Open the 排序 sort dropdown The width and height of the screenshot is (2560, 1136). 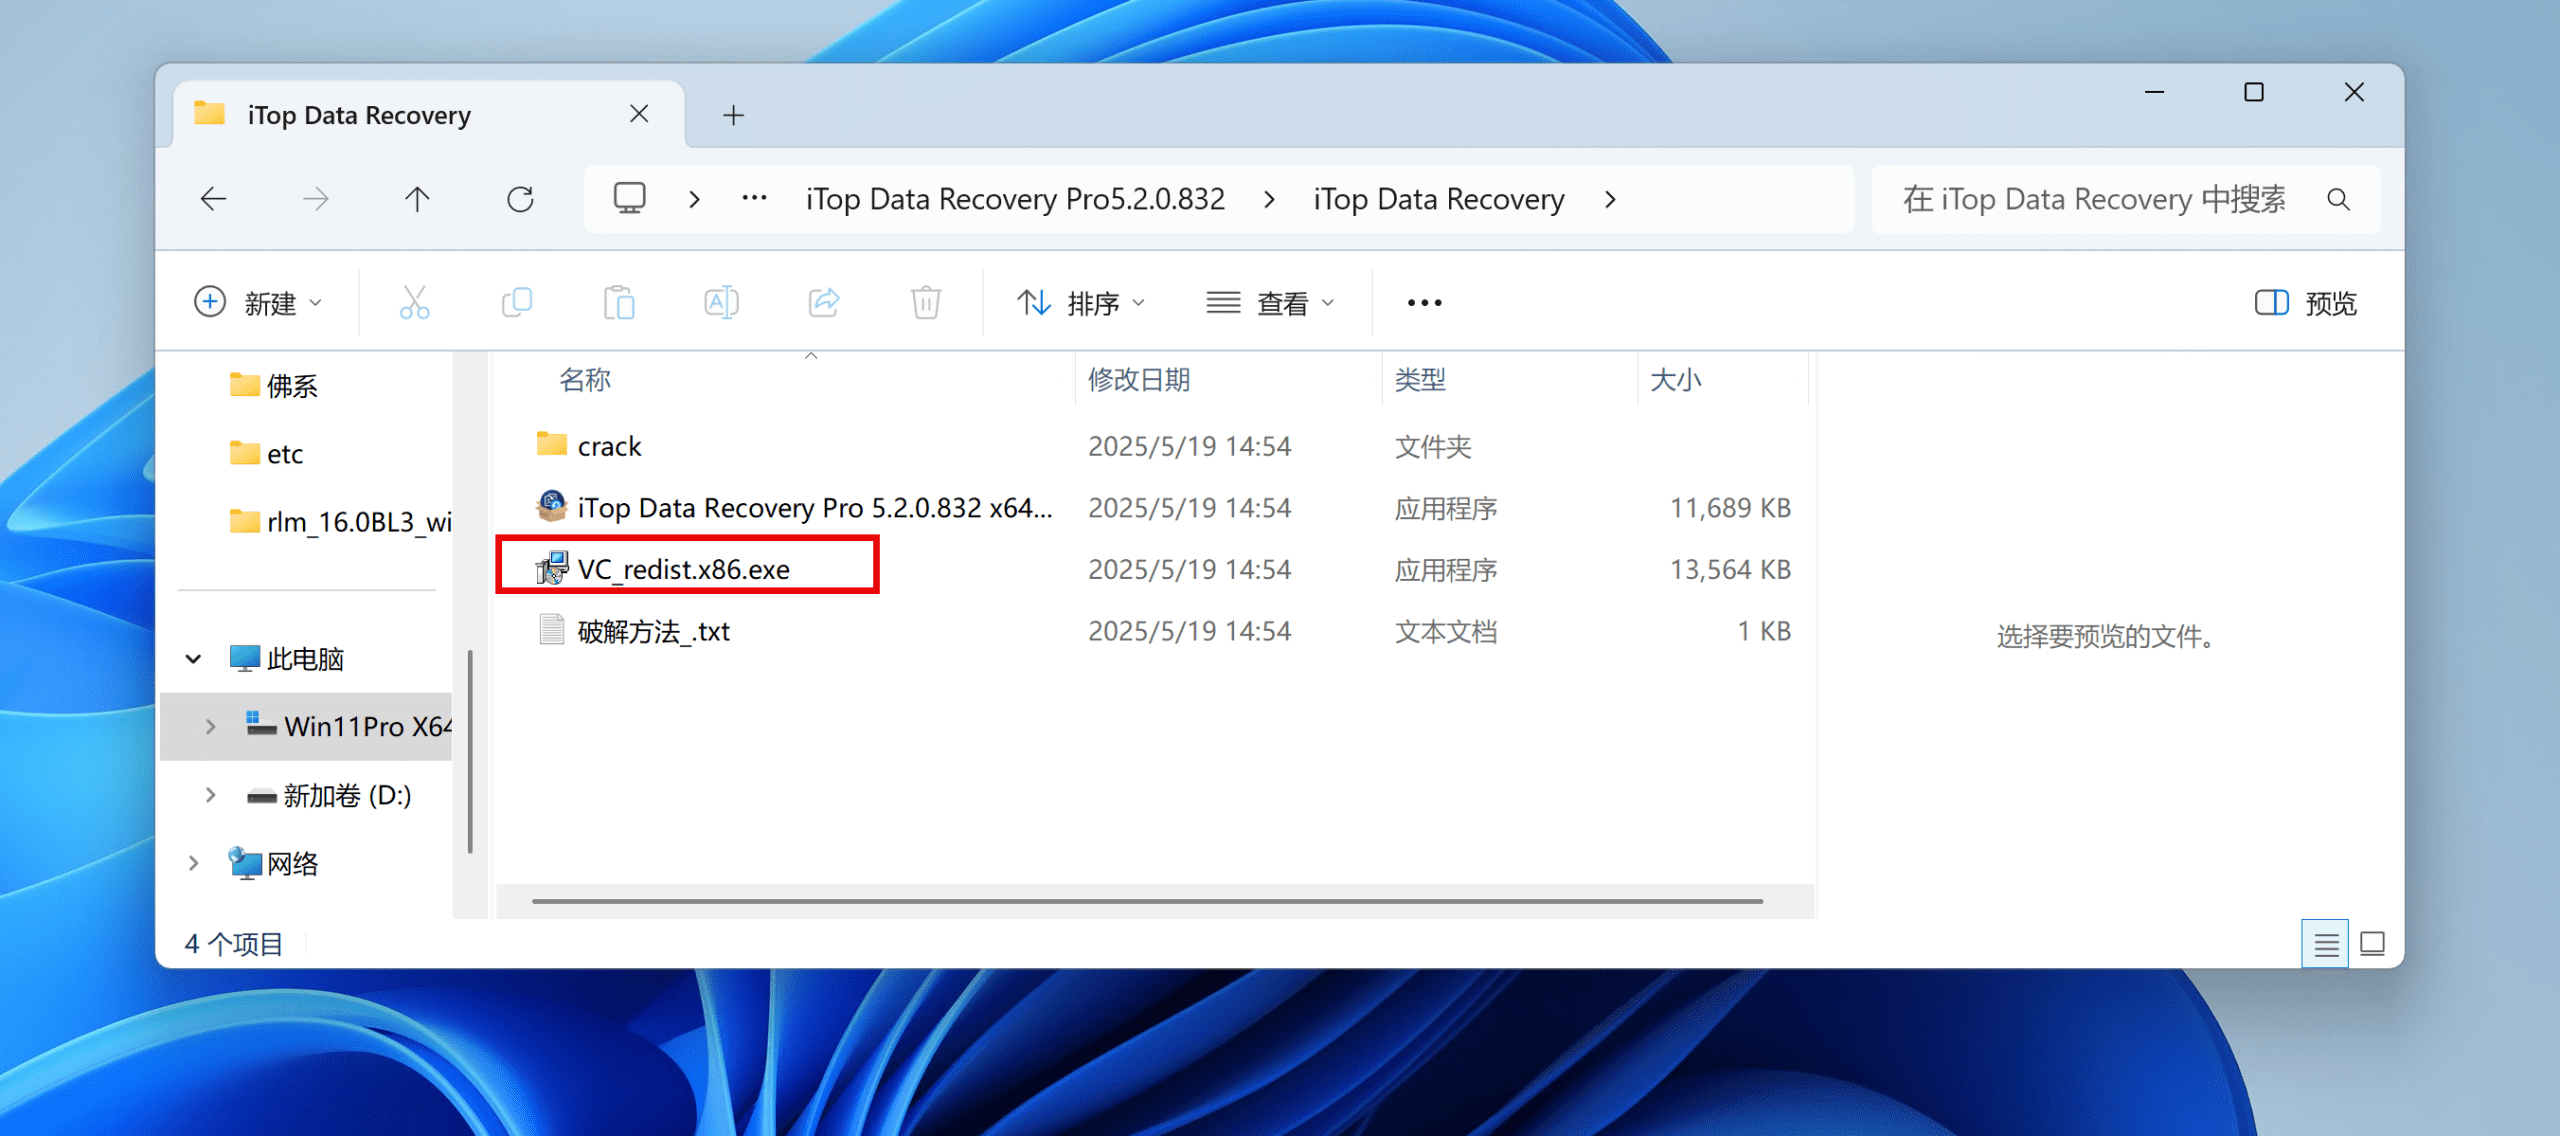coord(1080,303)
